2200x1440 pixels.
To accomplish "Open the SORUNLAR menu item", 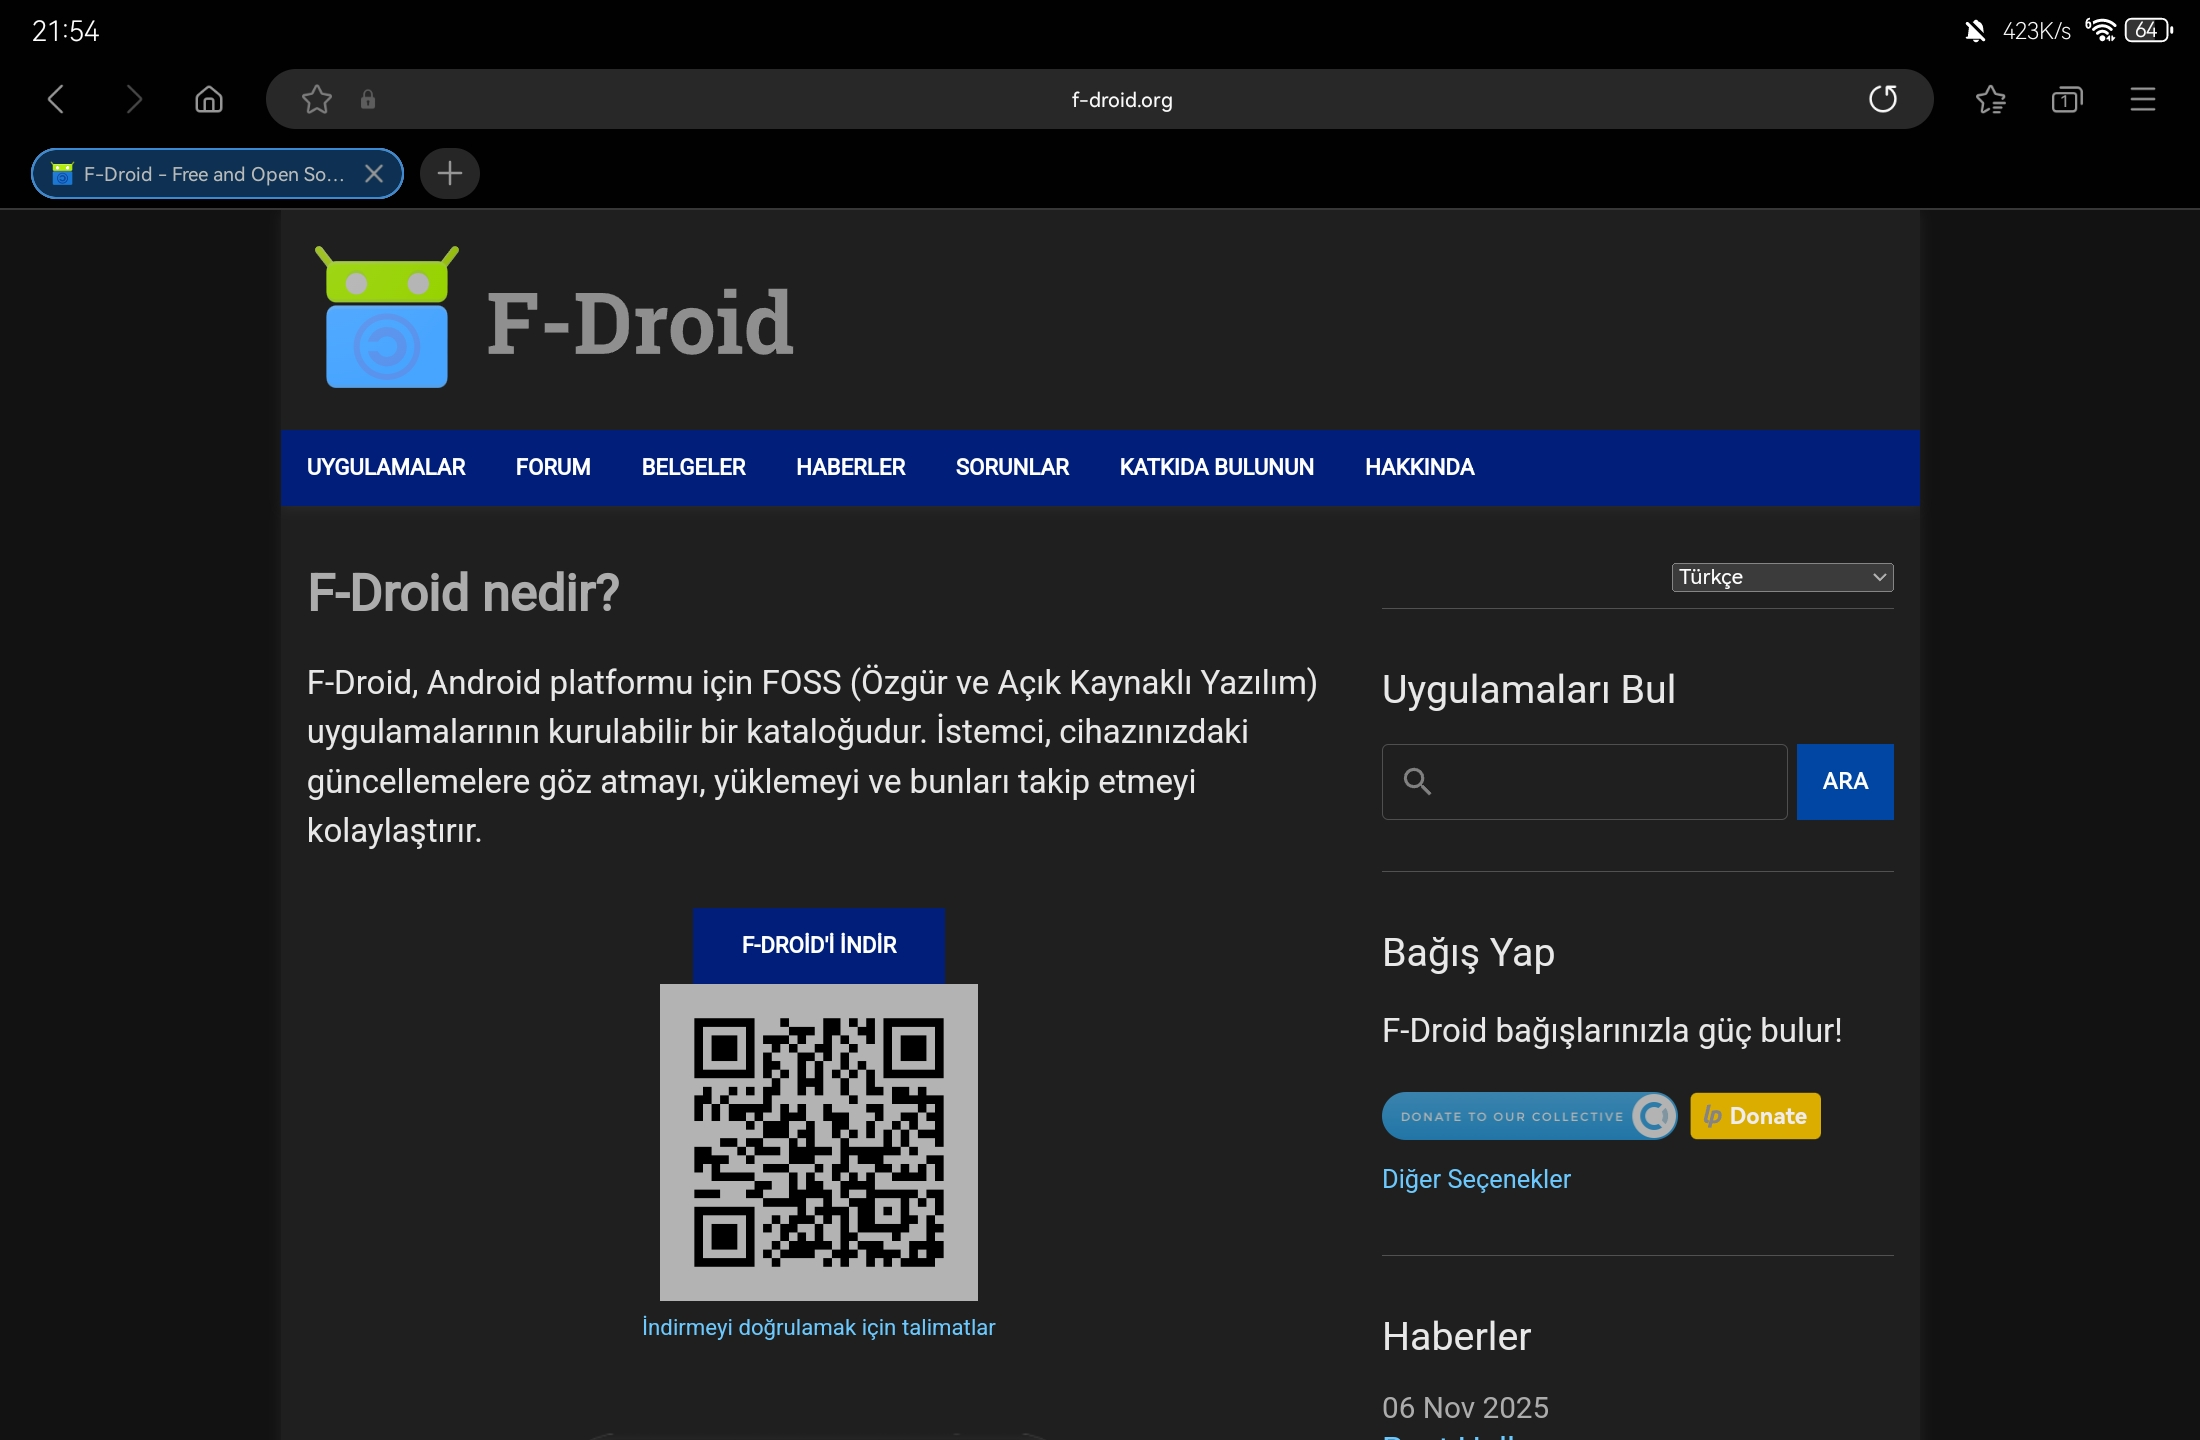I will pyautogui.click(x=1012, y=467).
